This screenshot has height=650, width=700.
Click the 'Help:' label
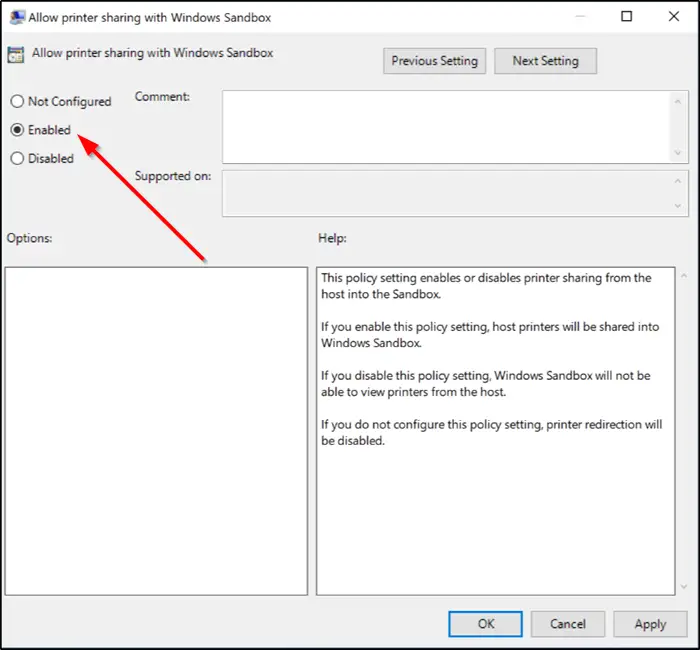click(332, 238)
